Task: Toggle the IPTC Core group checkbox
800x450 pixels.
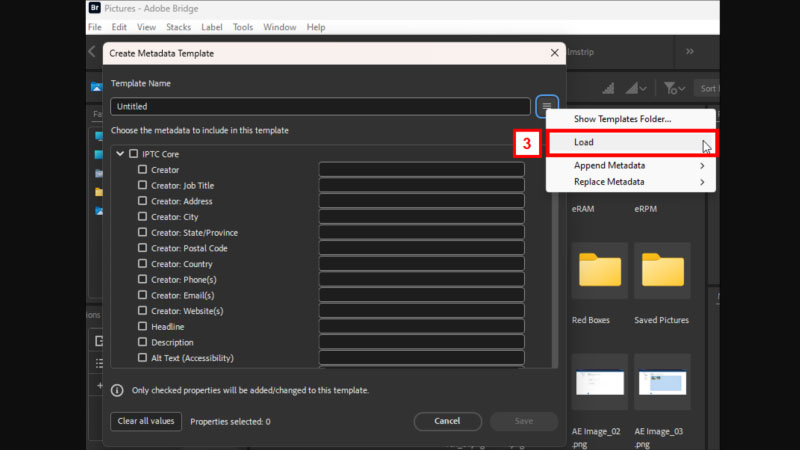Action: pos(134,154)
